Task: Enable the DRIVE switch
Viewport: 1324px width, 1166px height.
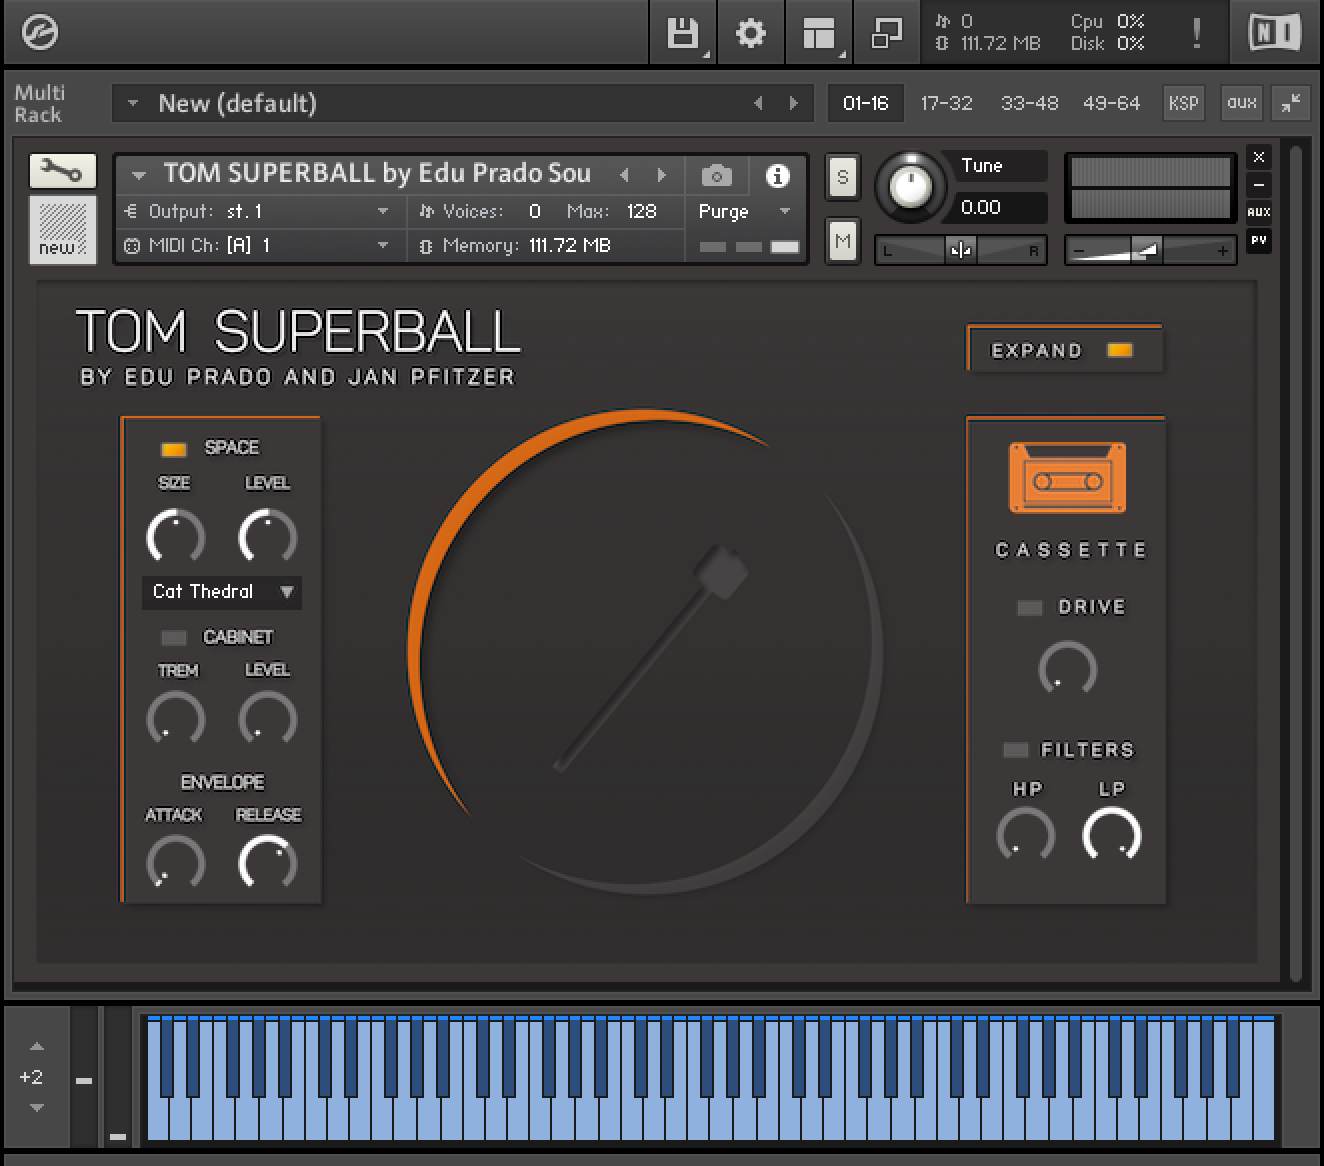Action: click(1029, 607)
